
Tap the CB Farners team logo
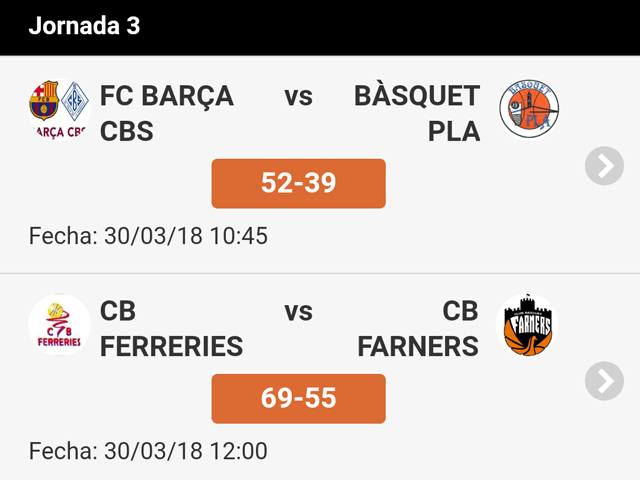[x=526, y=325]
